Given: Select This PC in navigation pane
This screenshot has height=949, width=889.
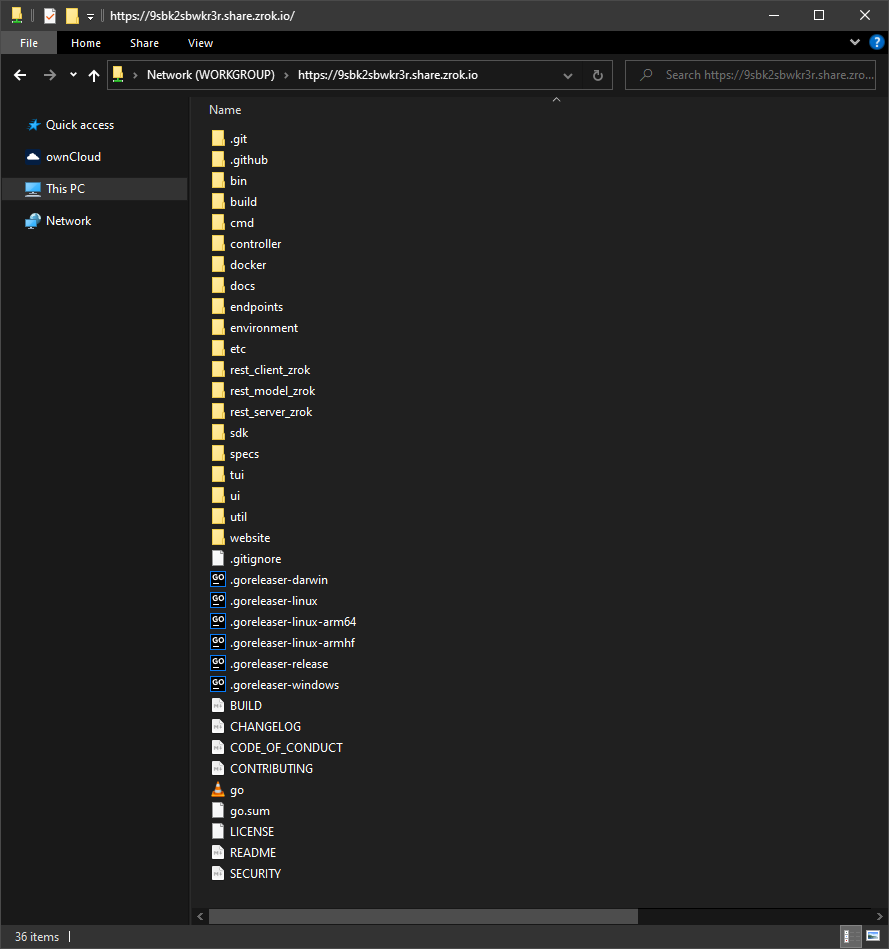Looking at the screenshot, I should (x=95, y=189).
